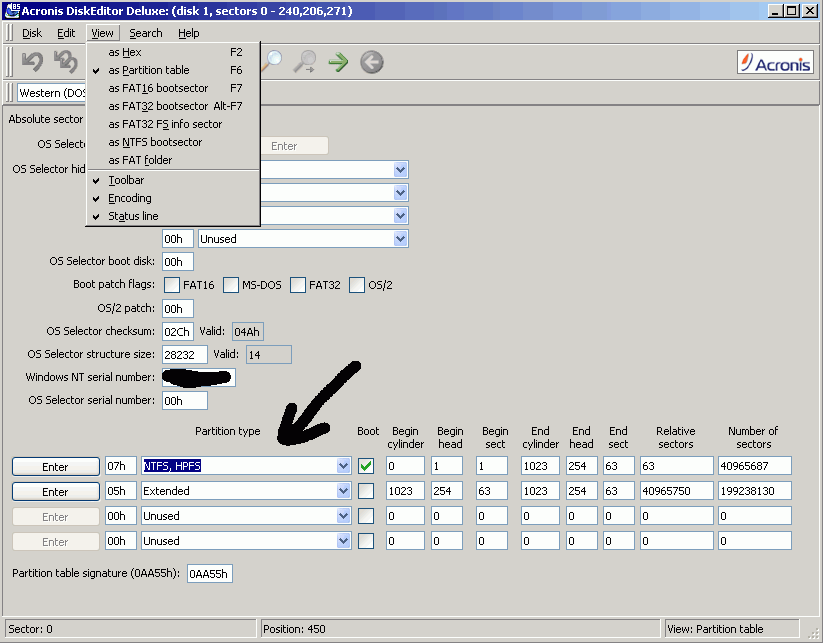Click Relative sectors field showing 40965750
The width and height of the screenshot is (823, 643).
tap(677, 491)
